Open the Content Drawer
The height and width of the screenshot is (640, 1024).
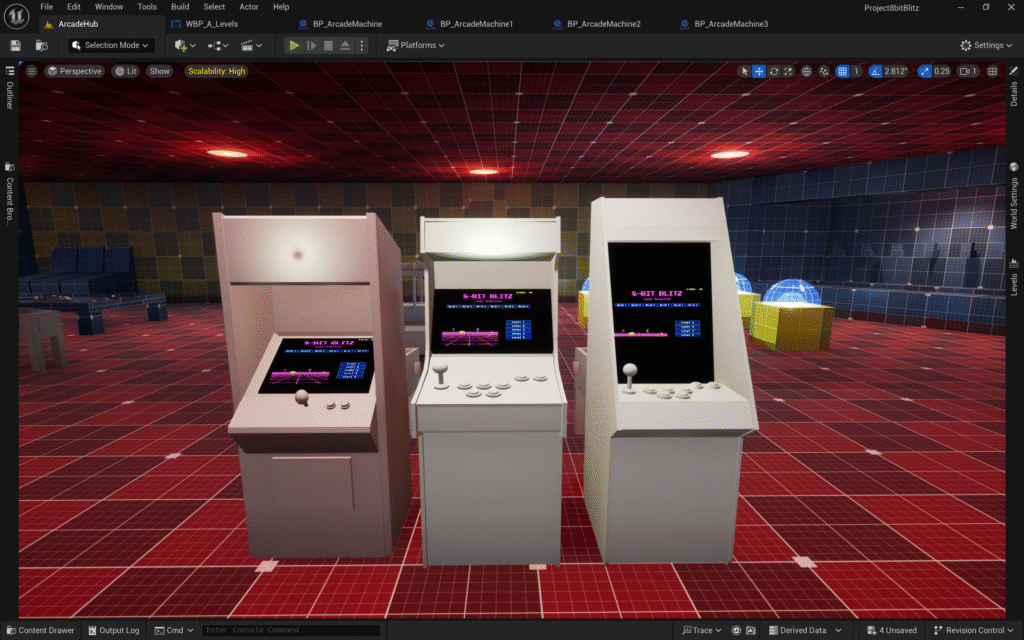pyautogui.click(x=40, y=630)
